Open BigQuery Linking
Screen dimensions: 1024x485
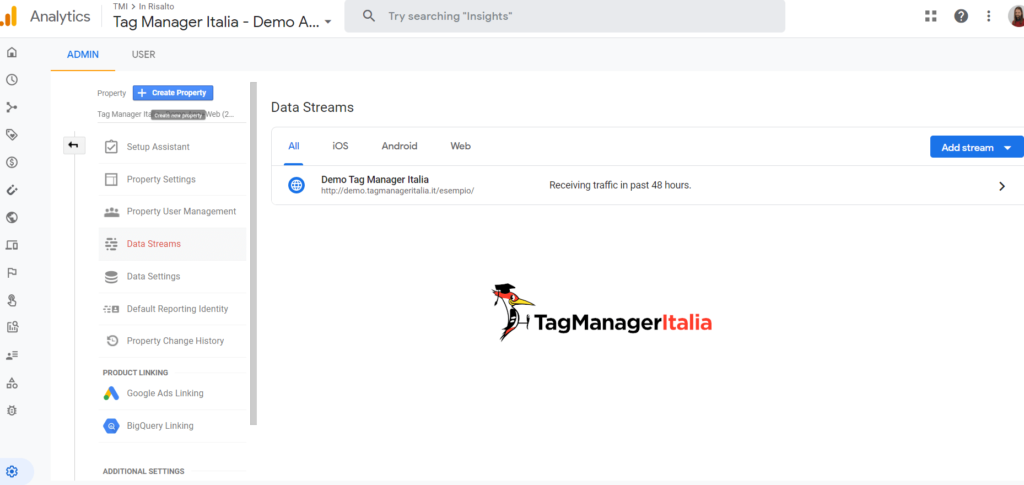pos(172,426)
